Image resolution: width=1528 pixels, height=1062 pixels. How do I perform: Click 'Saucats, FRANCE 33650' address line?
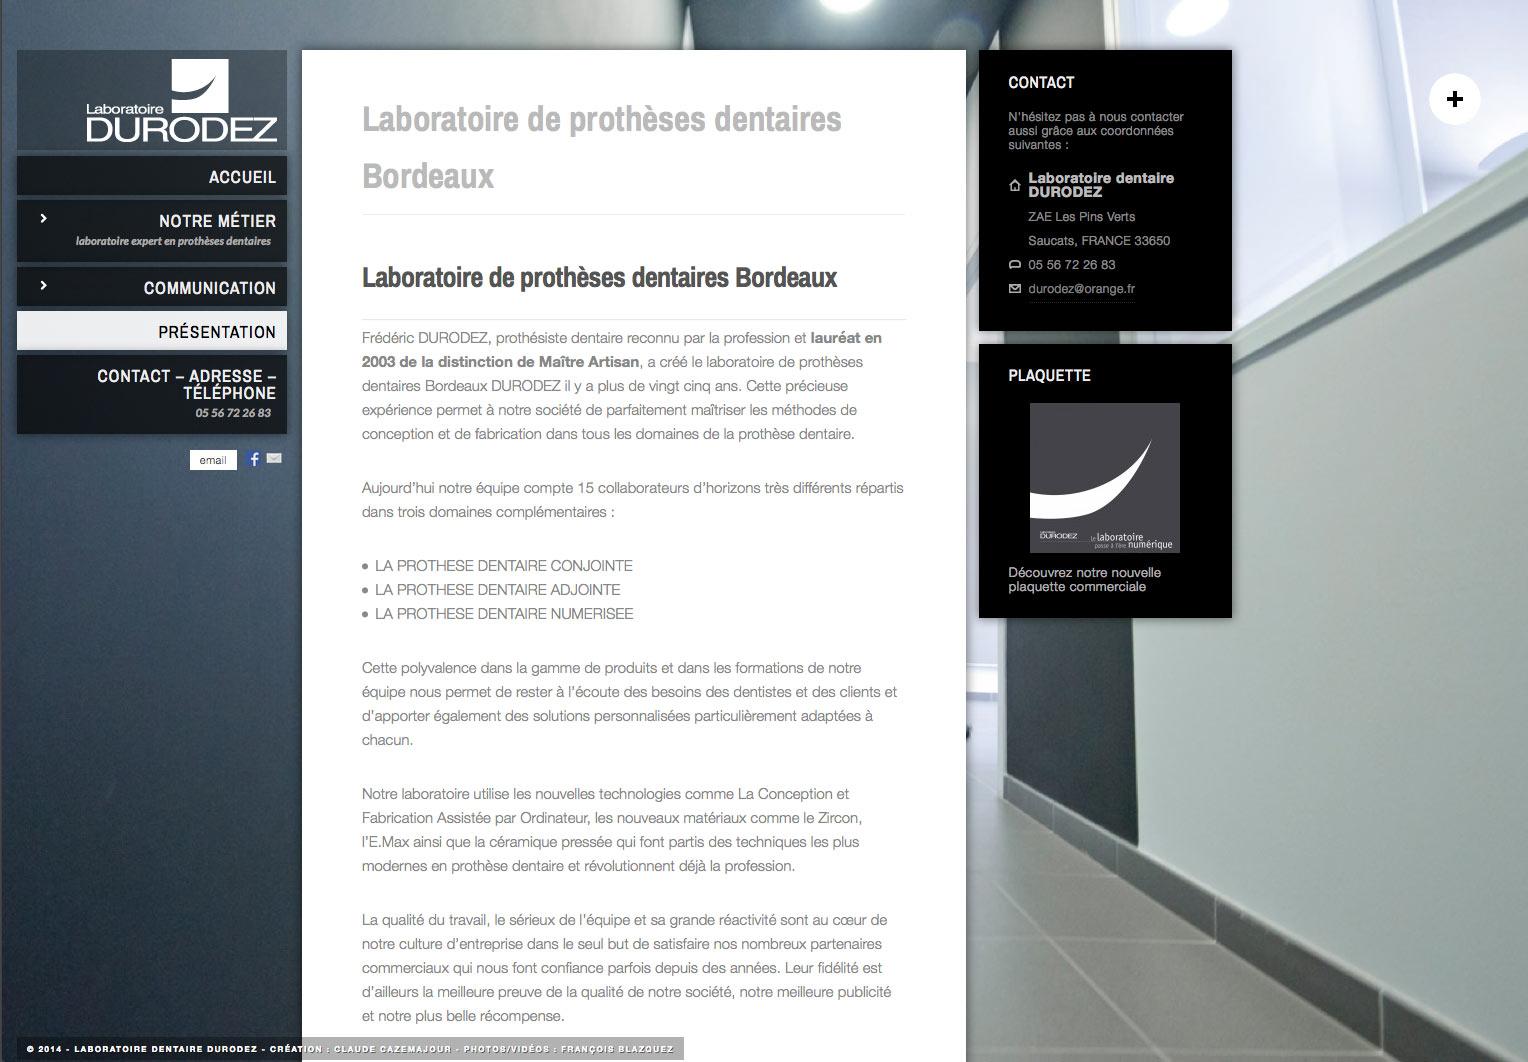click(1099, 241)
